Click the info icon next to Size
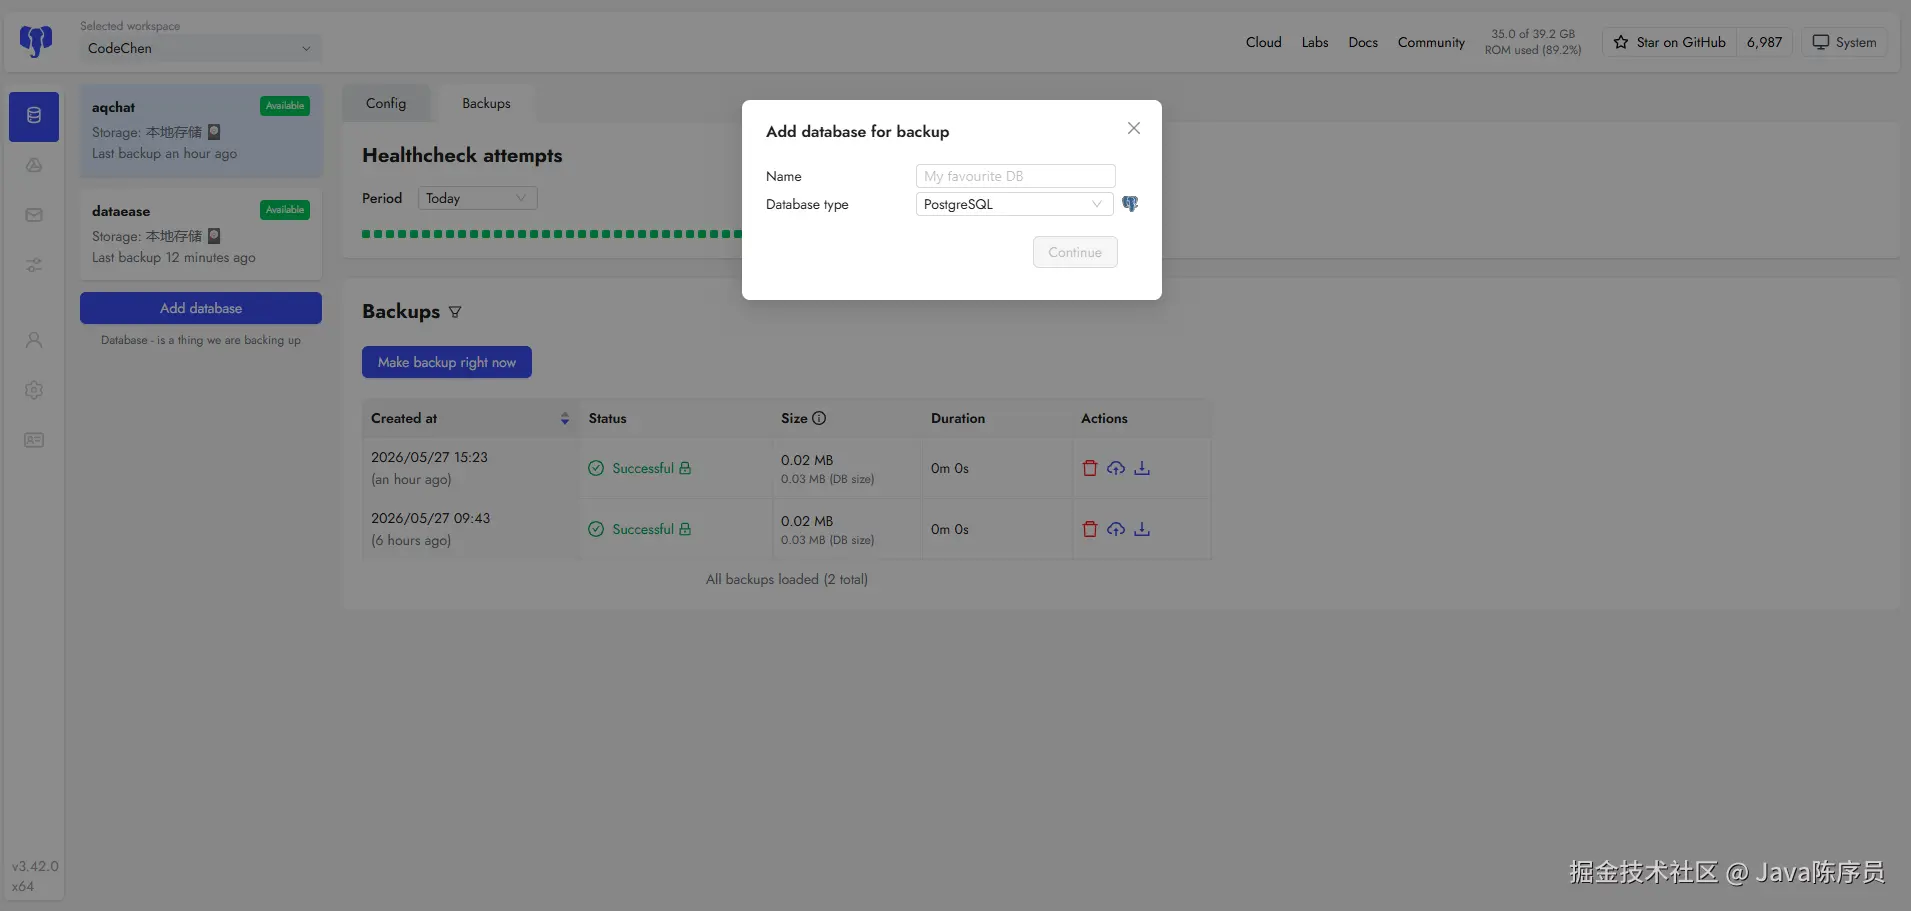 [x=819, y=418]
